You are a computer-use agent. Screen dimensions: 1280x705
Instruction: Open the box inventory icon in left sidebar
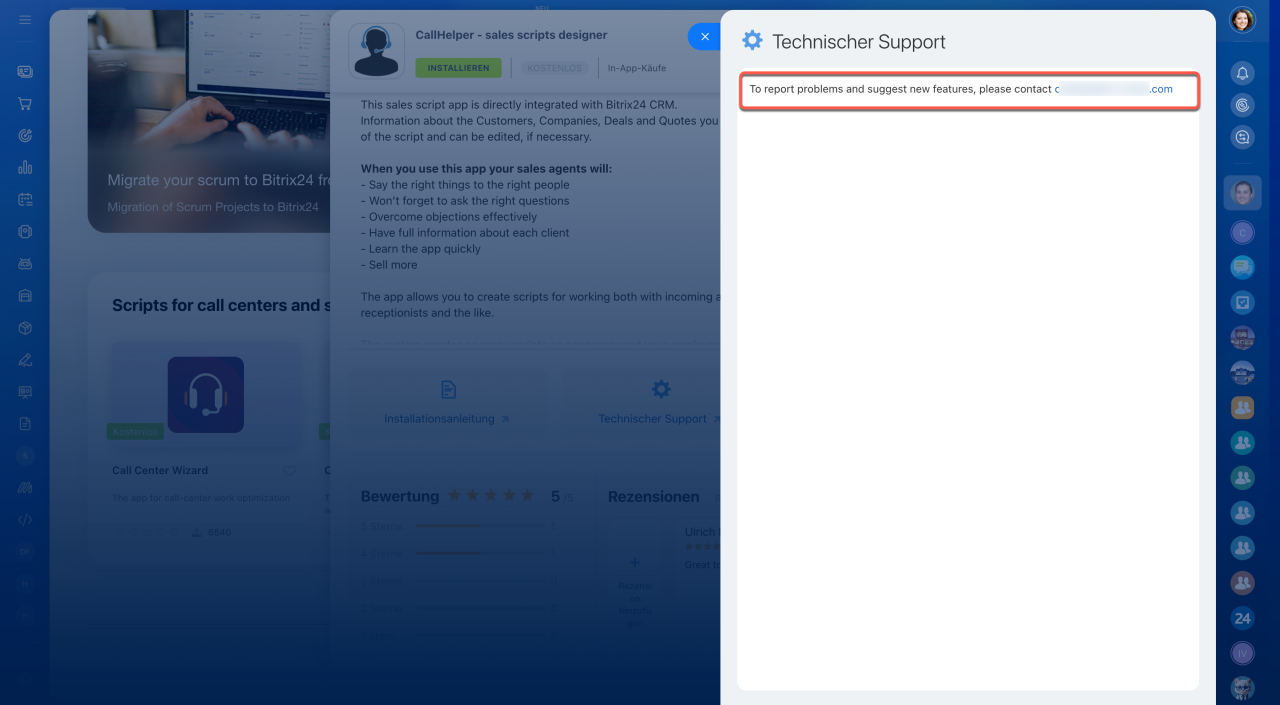pos(25,328)
